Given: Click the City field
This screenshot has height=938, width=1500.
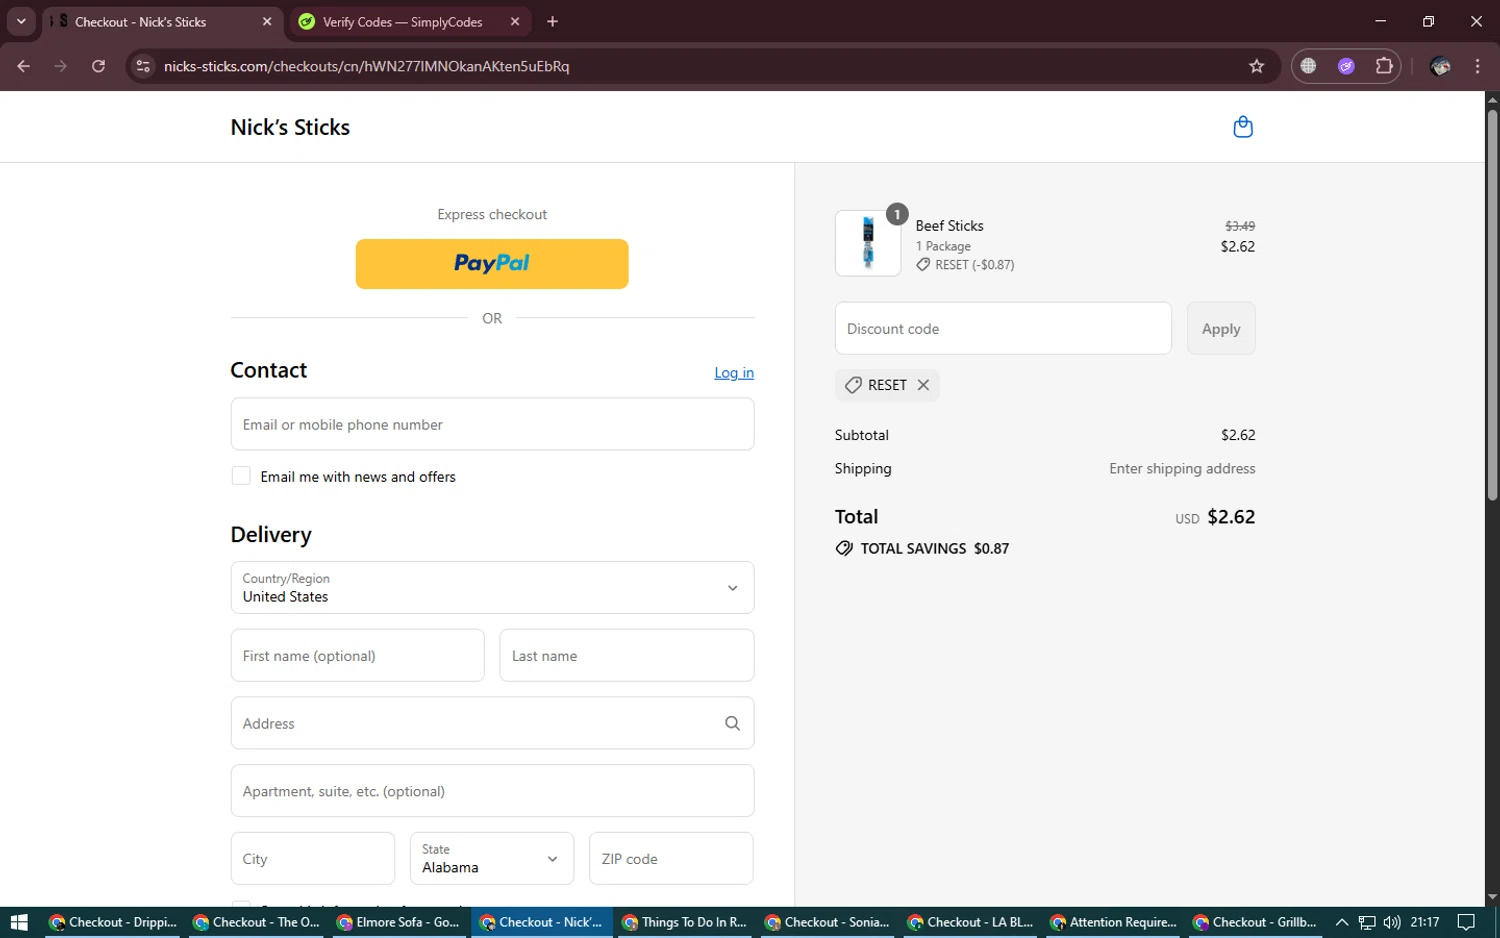Looking at the screenshot, I should pos(313,858).
